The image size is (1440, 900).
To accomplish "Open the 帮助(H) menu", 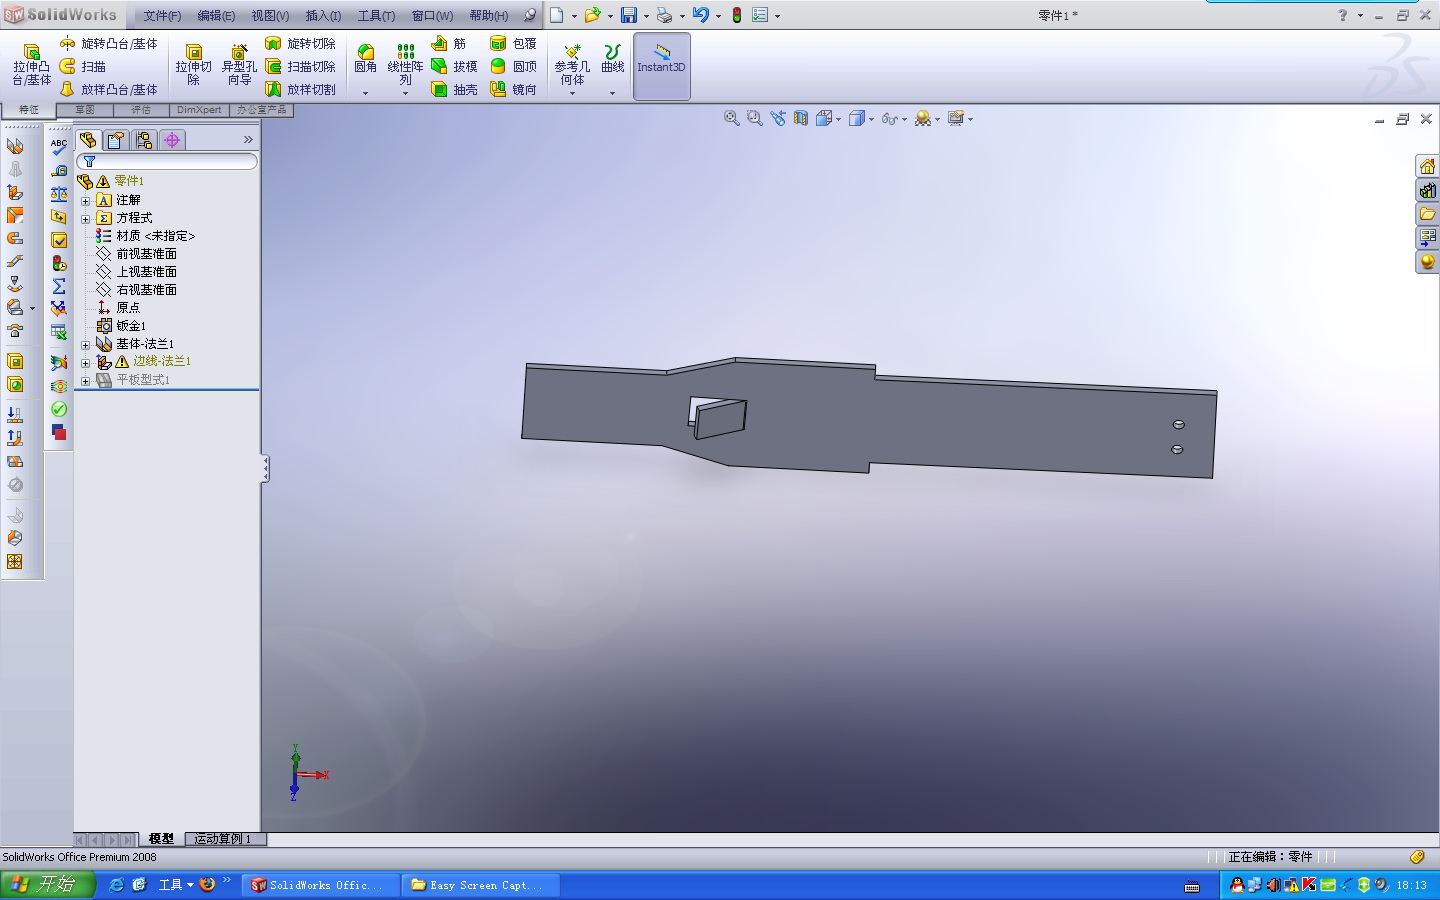I will 489,16.
